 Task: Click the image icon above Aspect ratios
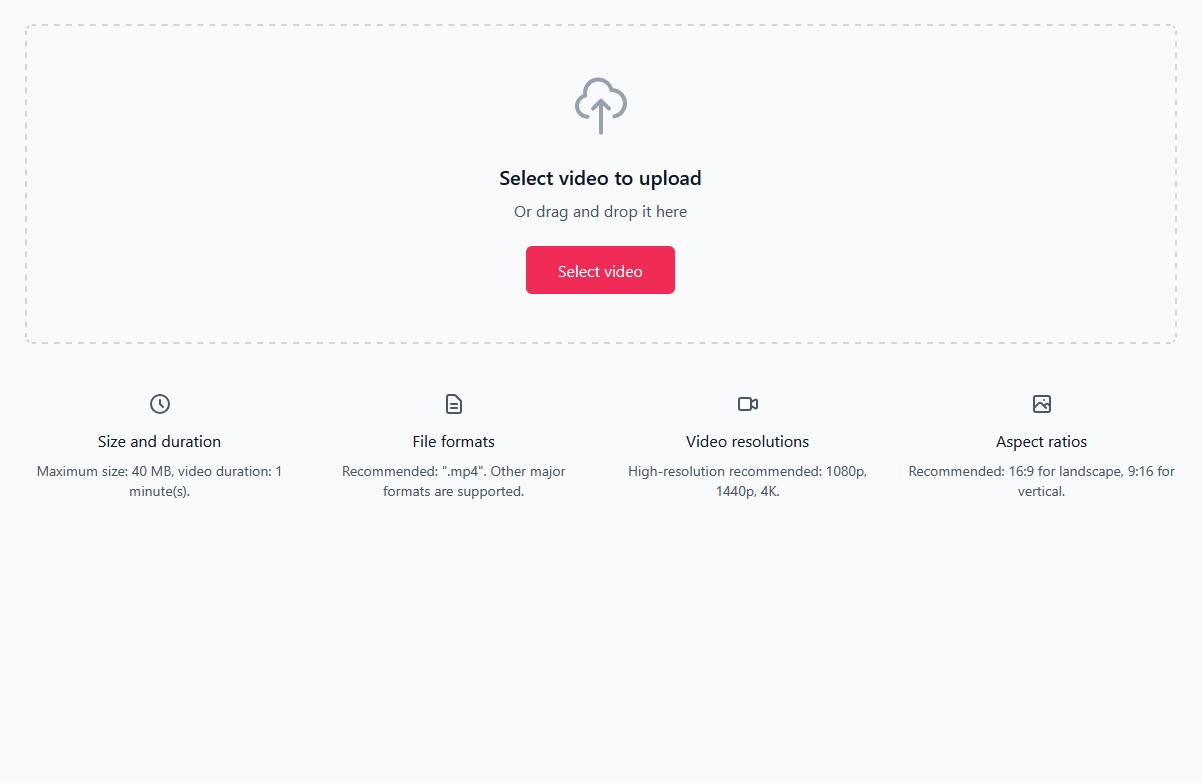1042,404
